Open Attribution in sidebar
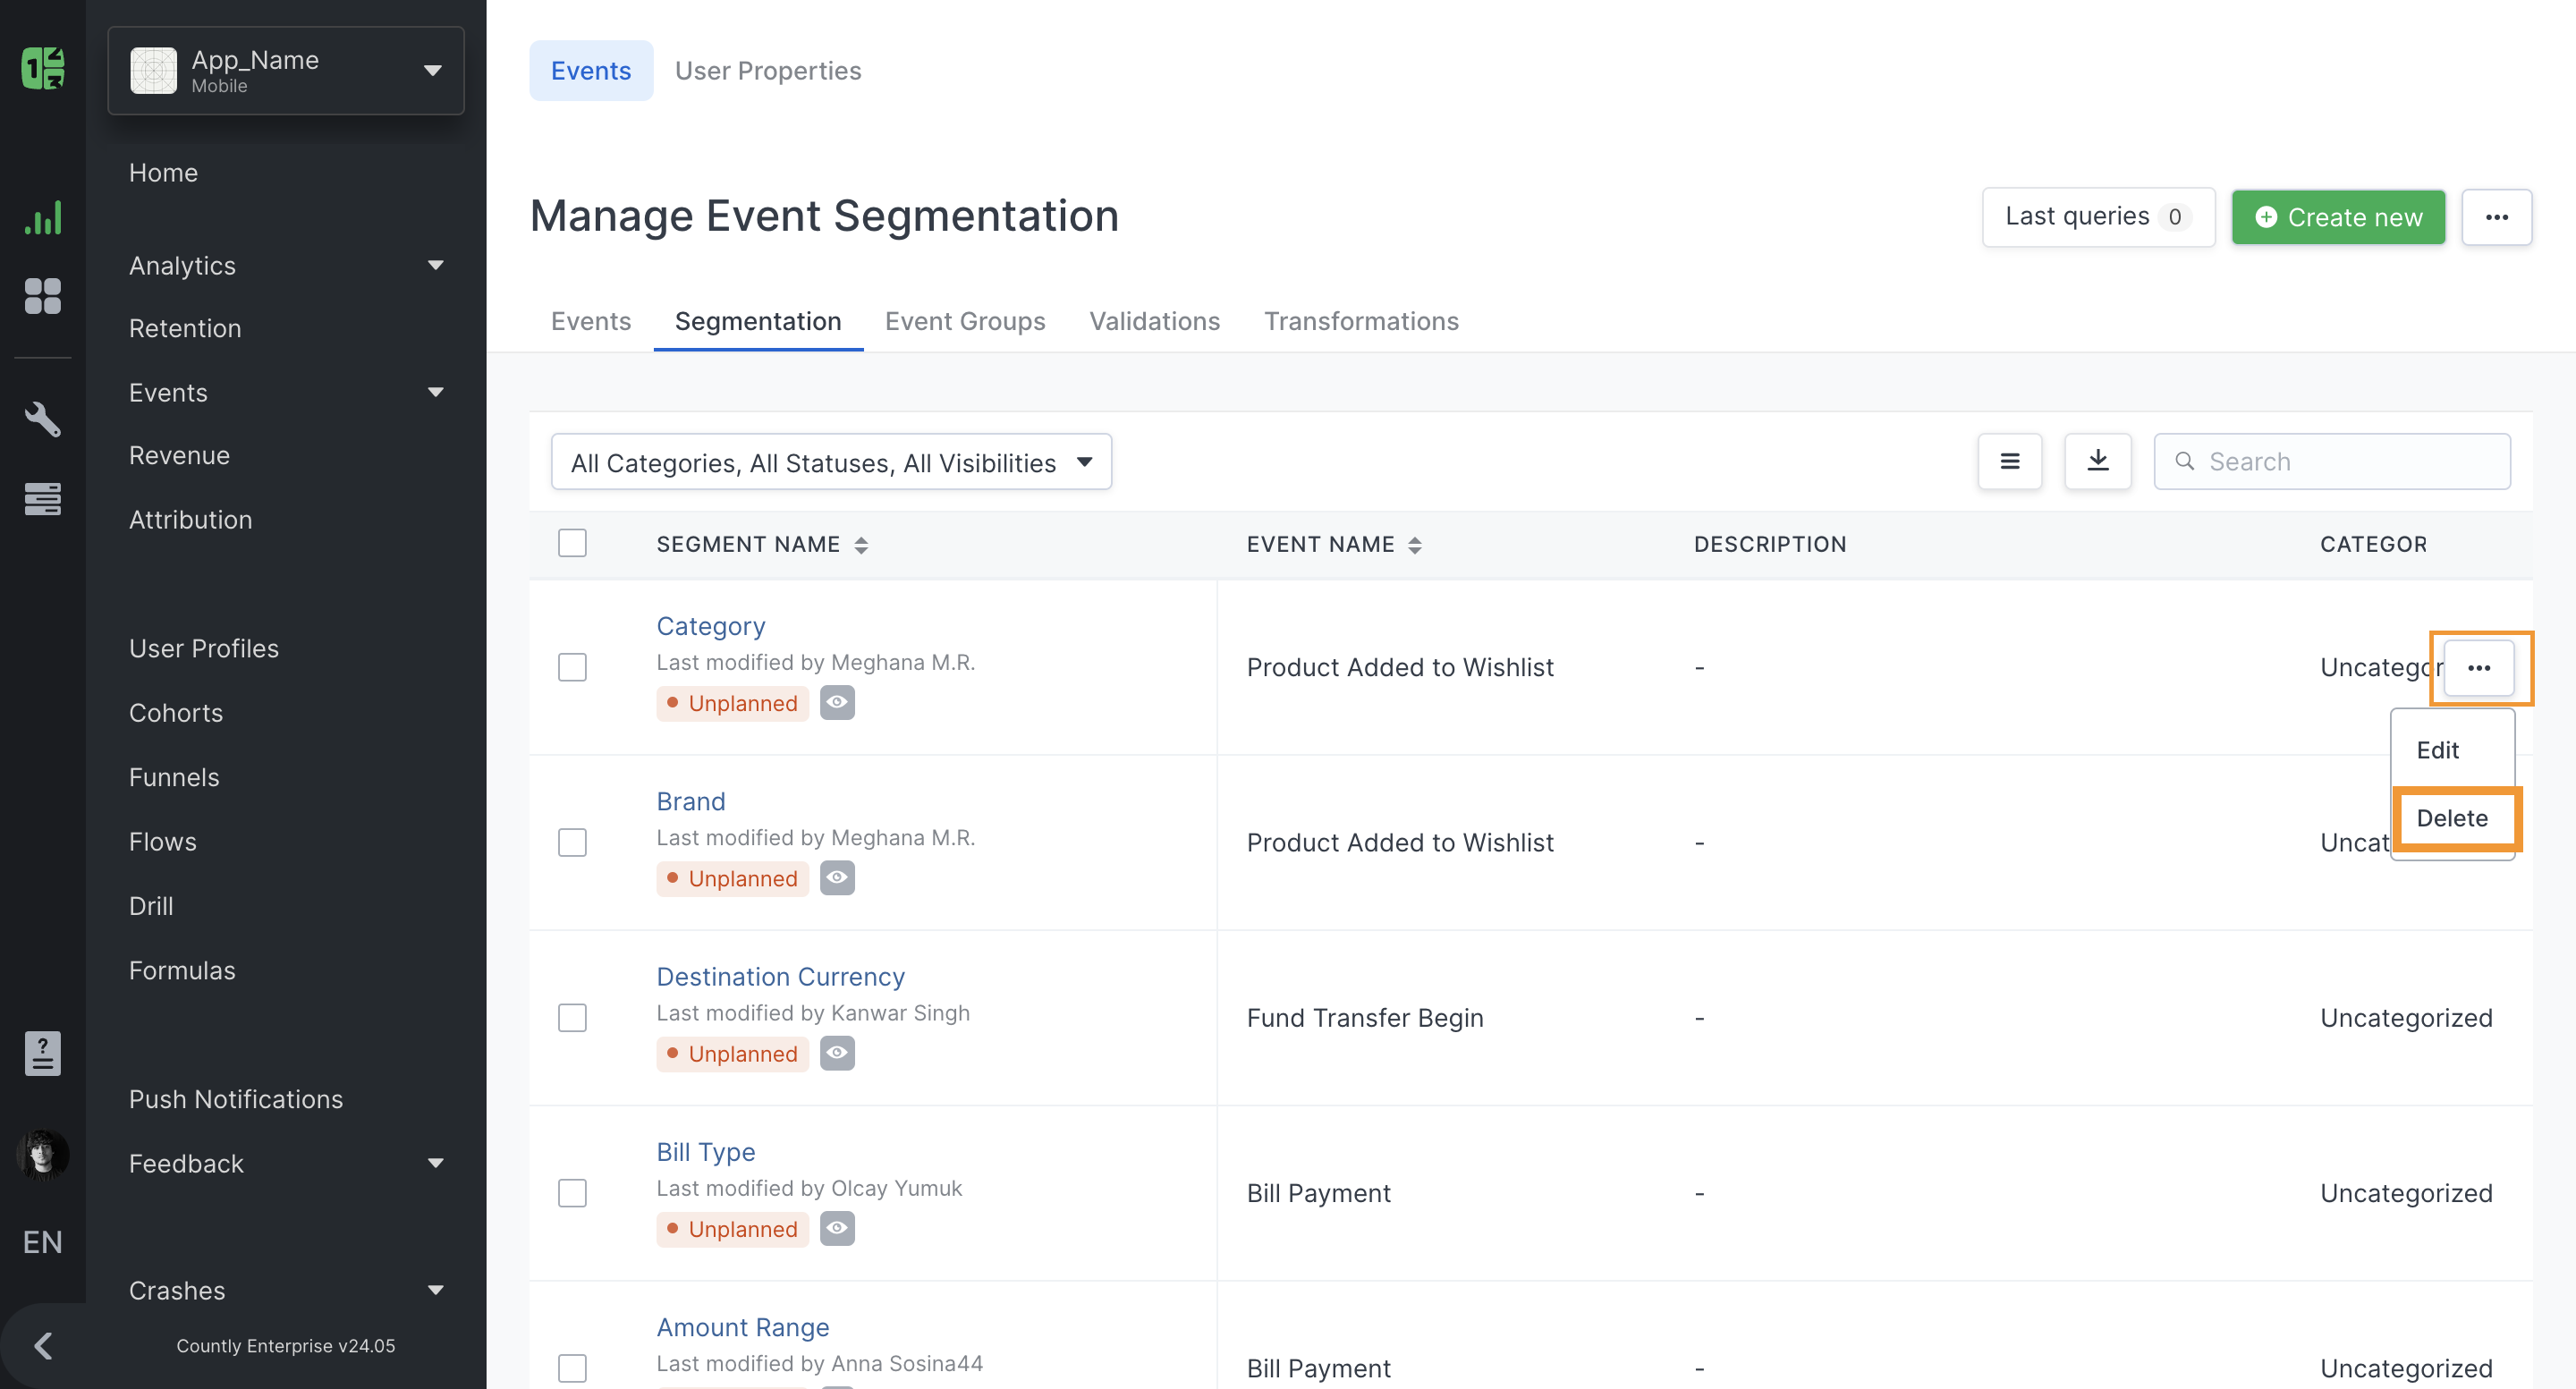This screenshot has width=2576, height=1389. (190, 519)
